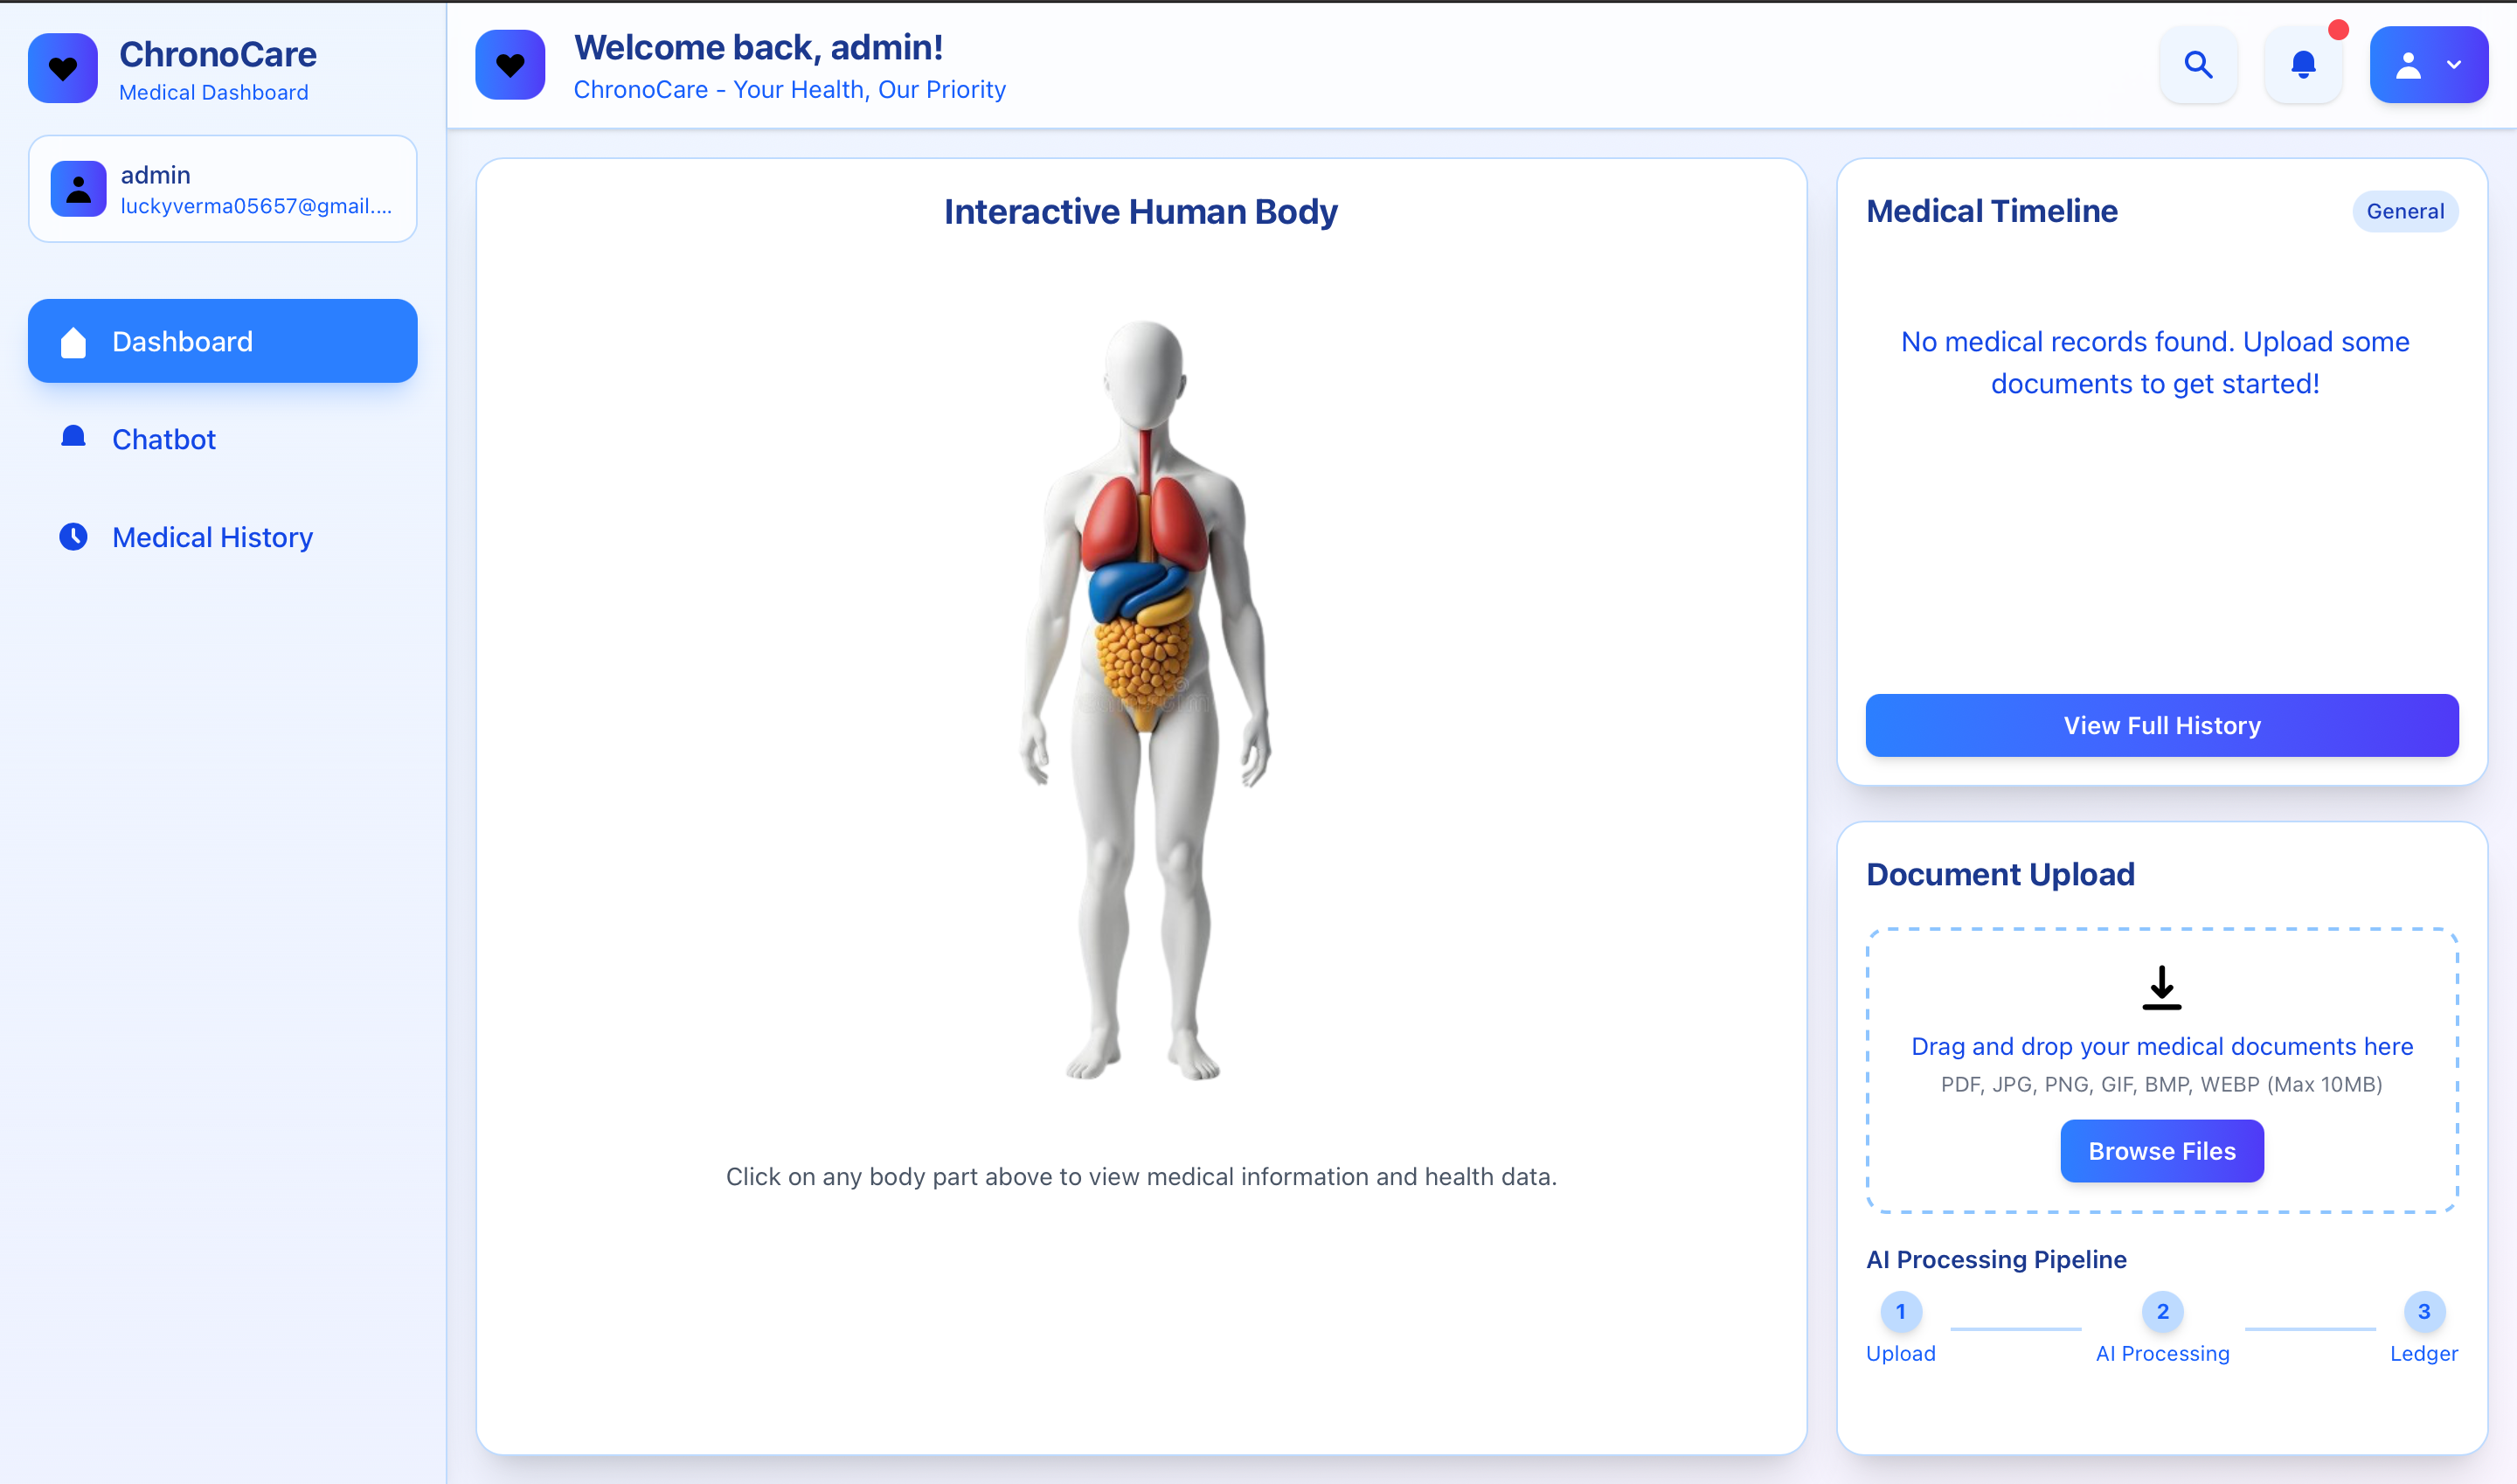2517x1484 pixels.
Task: Click the admin avatar icon in sidebar
Action: click(x=79, y=188)
